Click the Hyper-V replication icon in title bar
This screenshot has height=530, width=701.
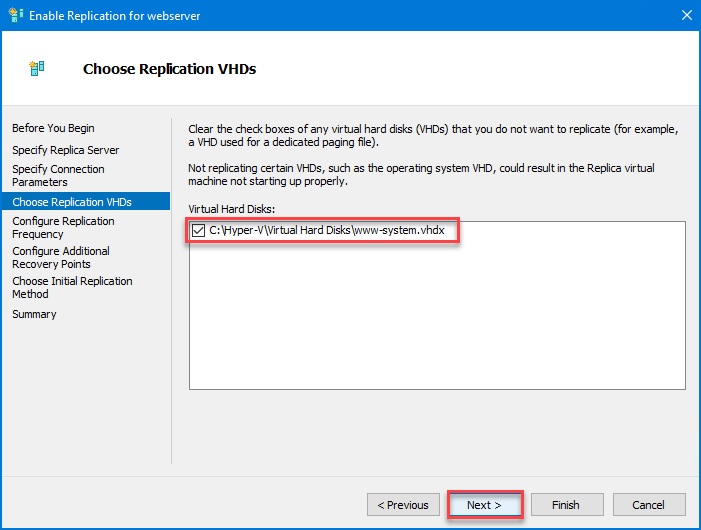click(x=14, y=14)
